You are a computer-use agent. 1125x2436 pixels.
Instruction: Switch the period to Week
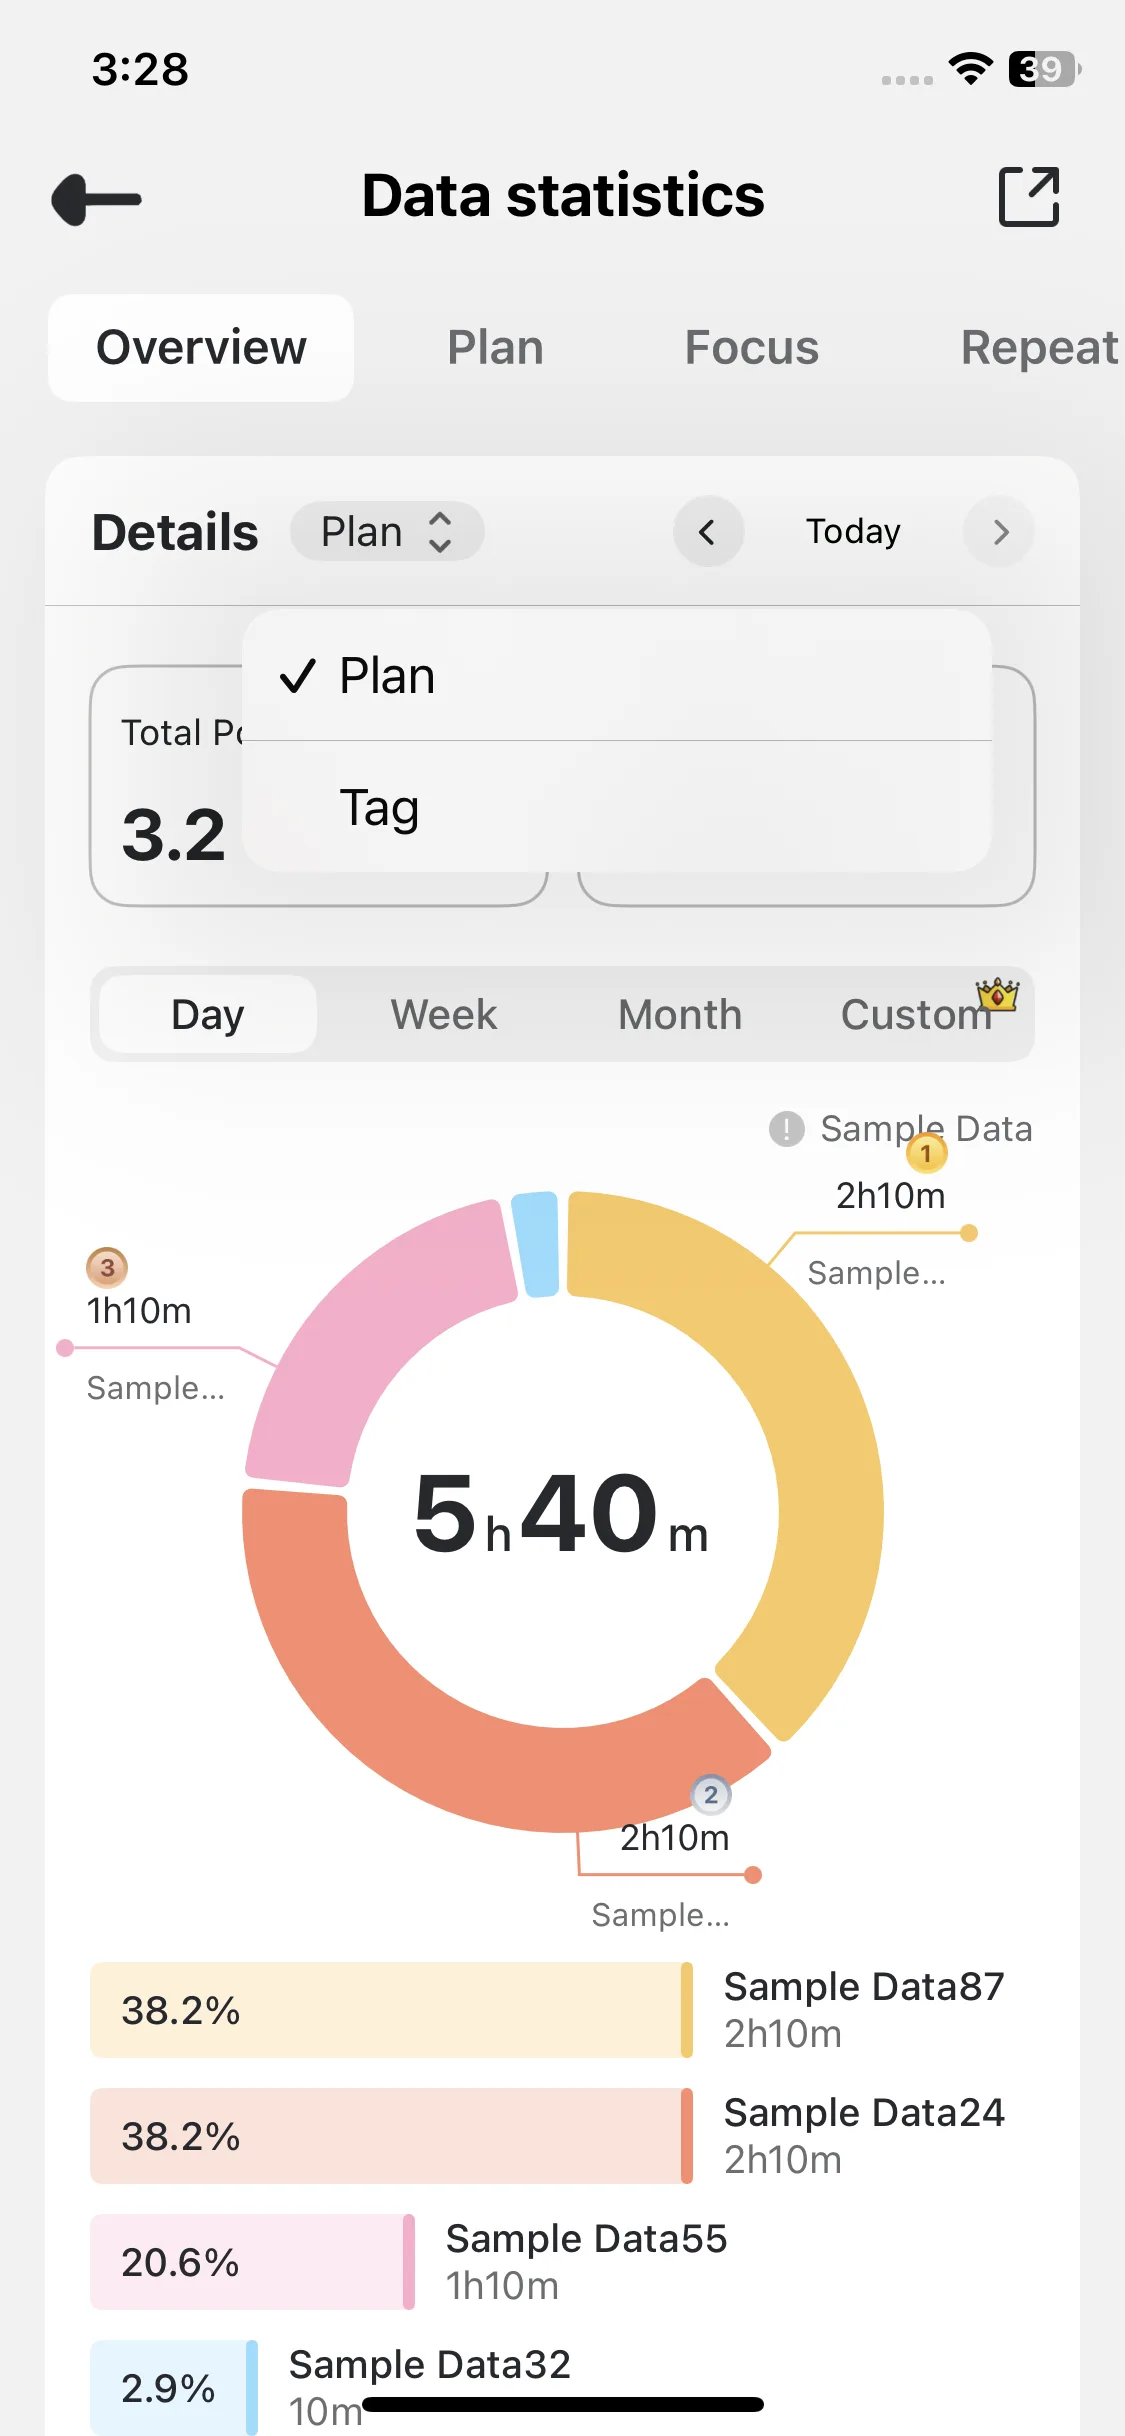tap(443, 1014)
